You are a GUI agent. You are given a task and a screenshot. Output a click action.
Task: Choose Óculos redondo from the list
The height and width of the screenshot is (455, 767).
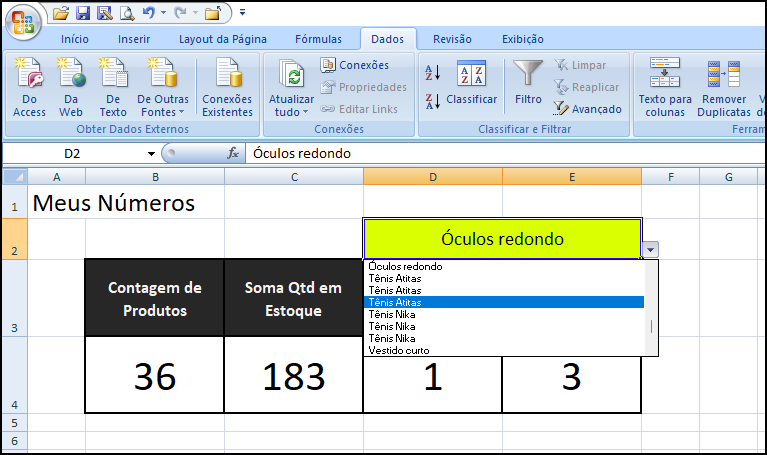504,267
